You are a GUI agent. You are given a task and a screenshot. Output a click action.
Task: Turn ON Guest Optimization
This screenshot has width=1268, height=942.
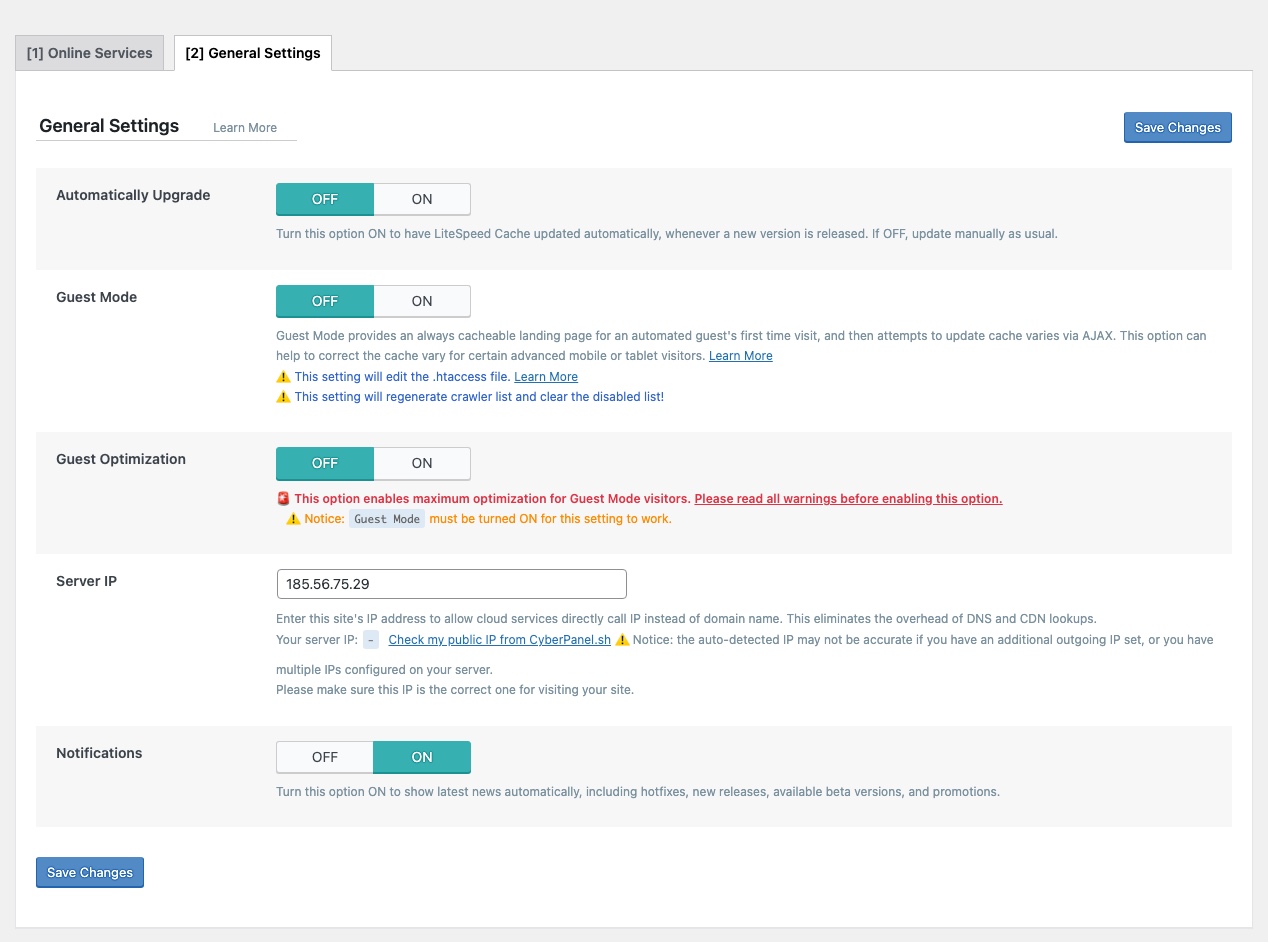pos(422,463)
